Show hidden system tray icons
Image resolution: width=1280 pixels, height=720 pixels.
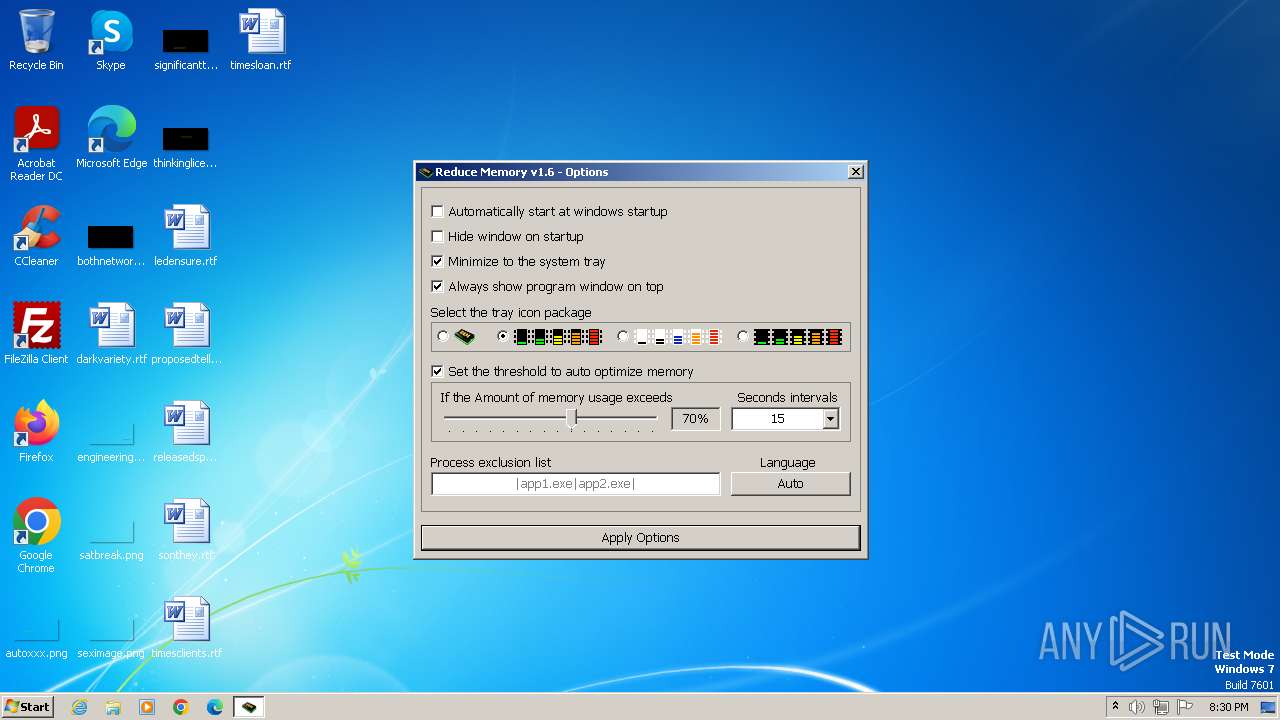tap(1115, 707)
